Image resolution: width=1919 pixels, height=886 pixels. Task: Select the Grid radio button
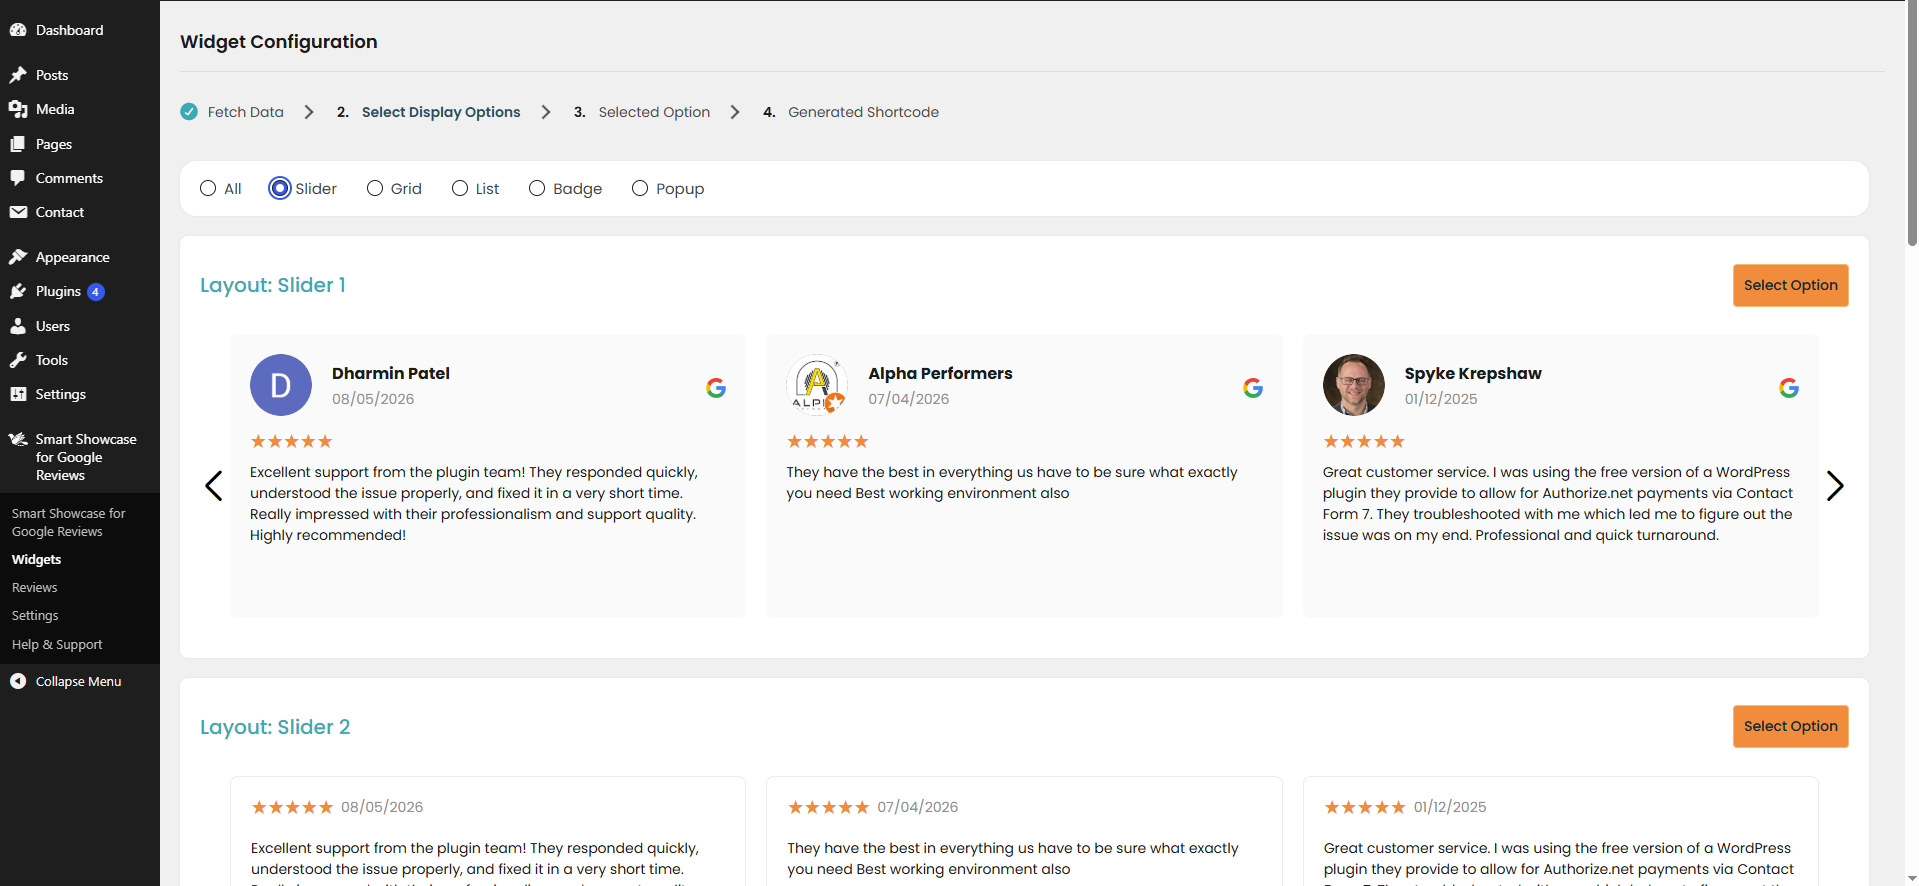pyautogui.click(x=375, y=188)
